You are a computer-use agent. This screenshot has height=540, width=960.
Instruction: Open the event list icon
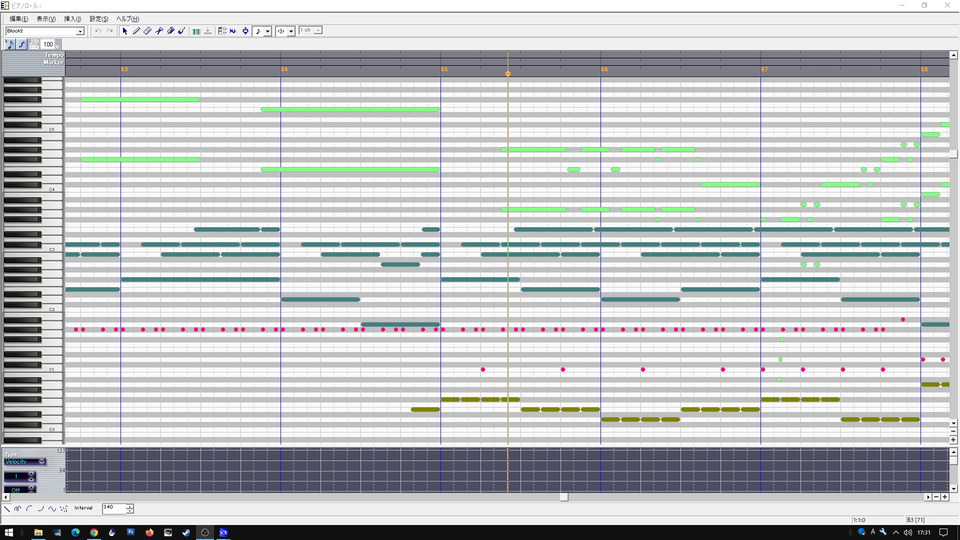(222, 31)
